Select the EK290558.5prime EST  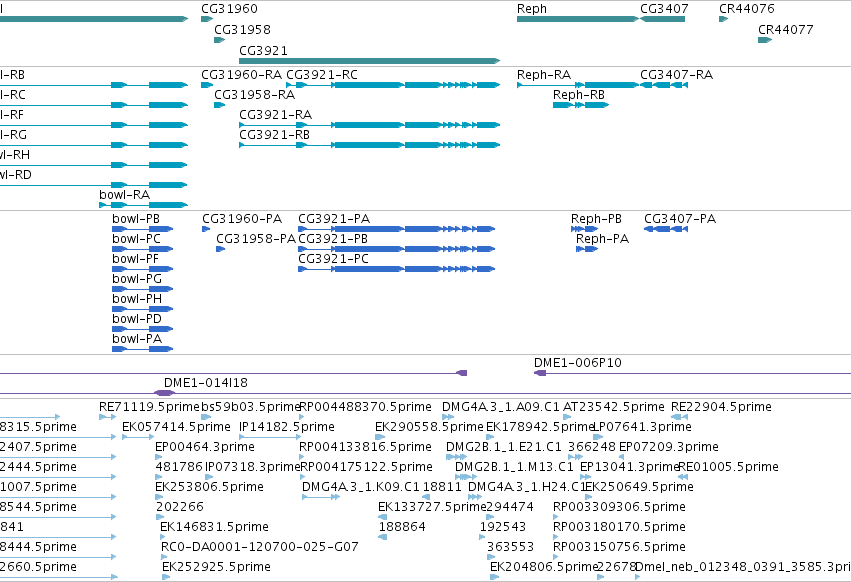(x=380, y=437)
